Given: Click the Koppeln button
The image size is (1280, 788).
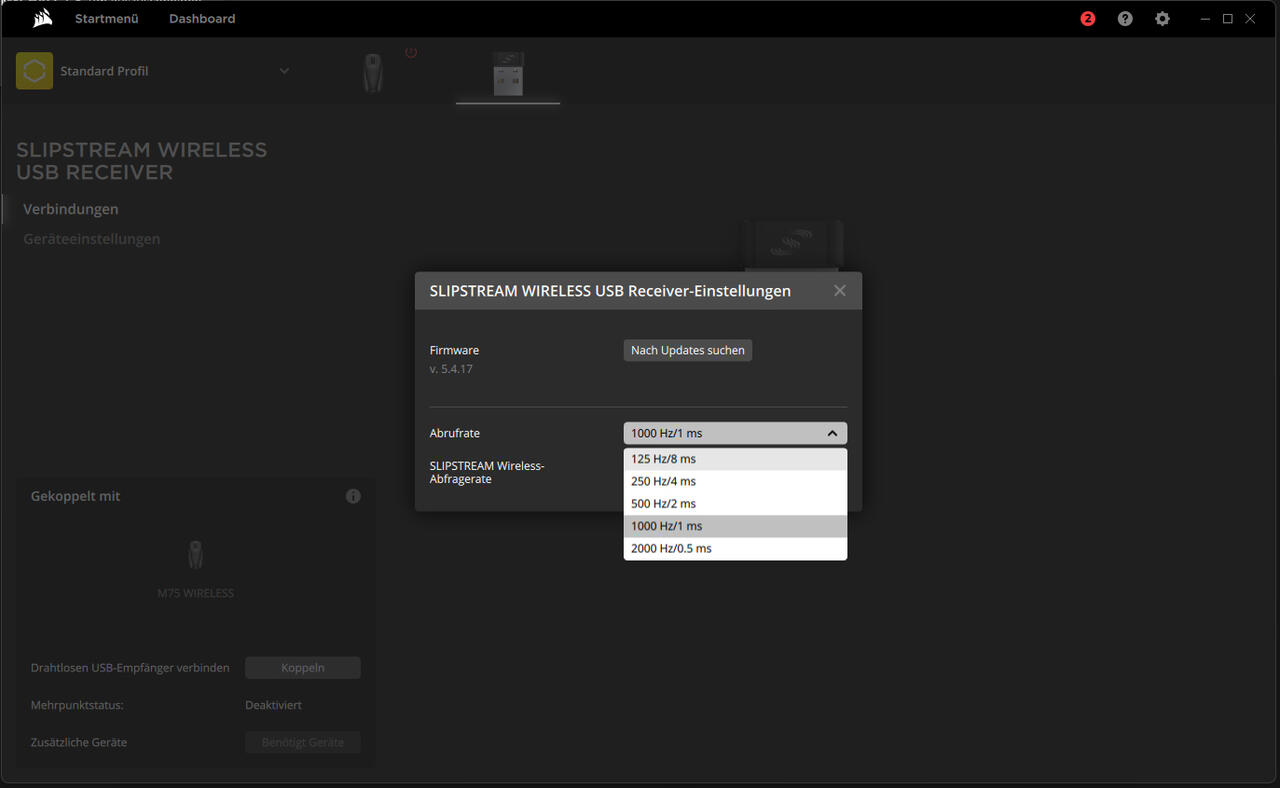Looking at the screenshot, I should 303,668.
